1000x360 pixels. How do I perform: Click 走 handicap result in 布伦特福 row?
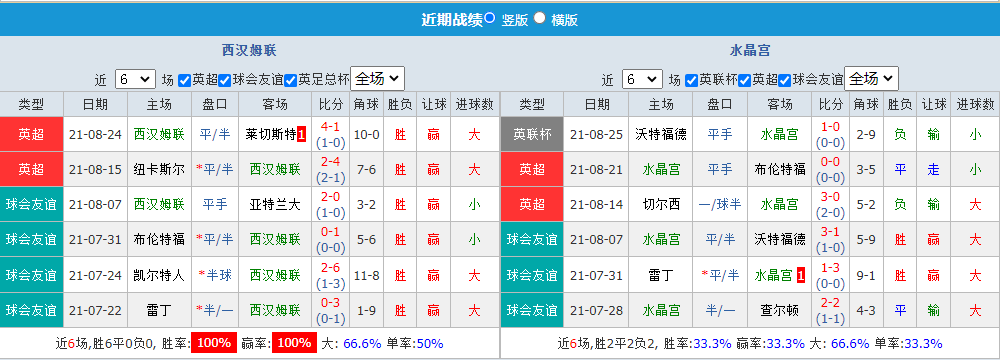coord(934,169)
